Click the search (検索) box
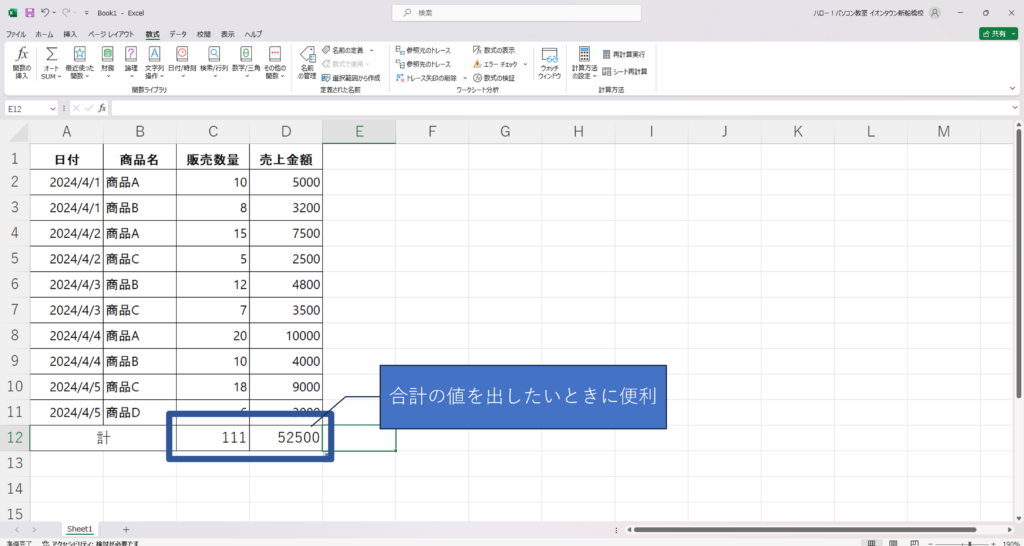 (x=517, y=12)
